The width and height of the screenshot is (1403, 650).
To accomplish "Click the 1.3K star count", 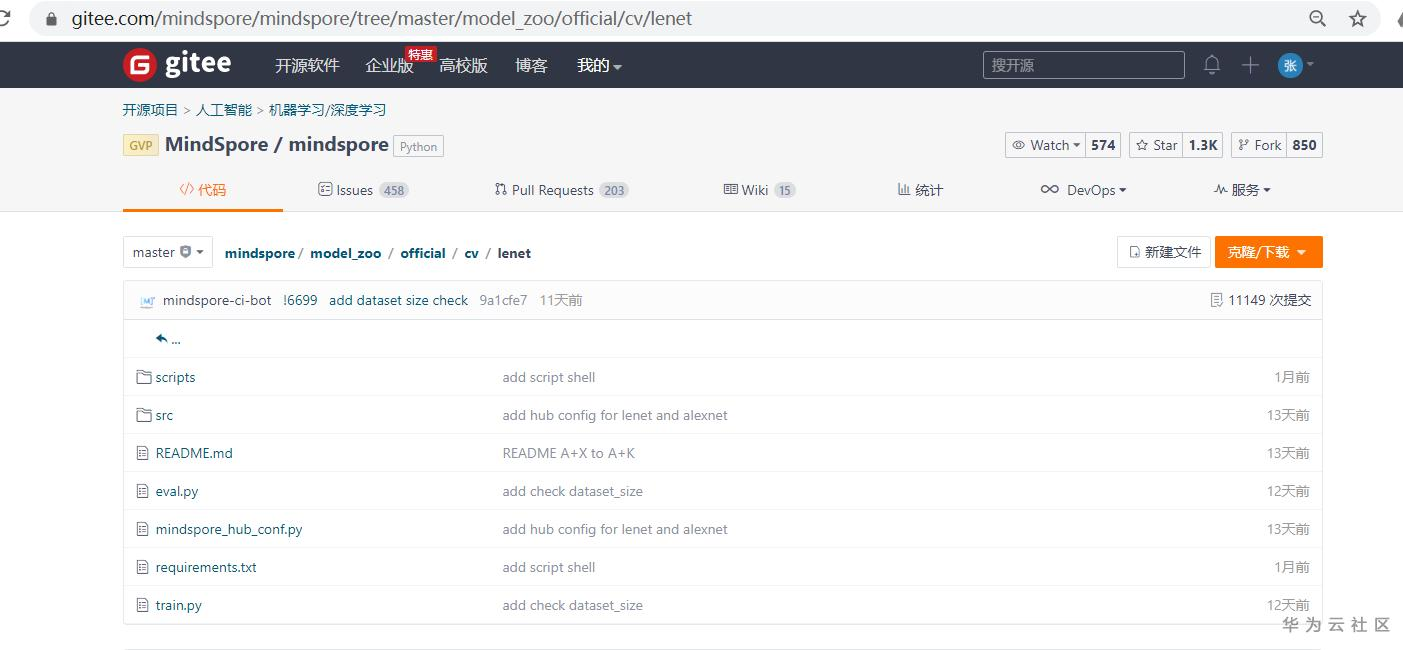I will point(1203,145).
